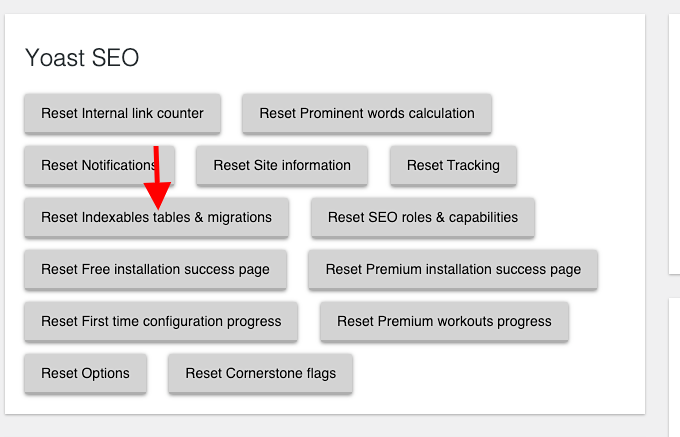Select the Reset Notifications button
This screenshot has width=680, height=437.
[99, 165]
